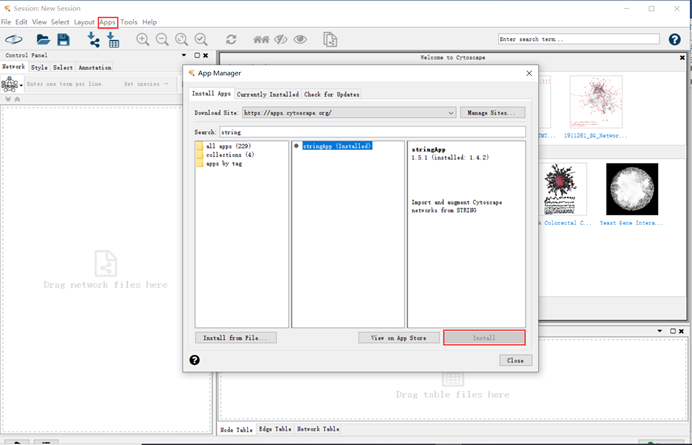Select stringApp (Installed) in app list

[x=337, y=146]
